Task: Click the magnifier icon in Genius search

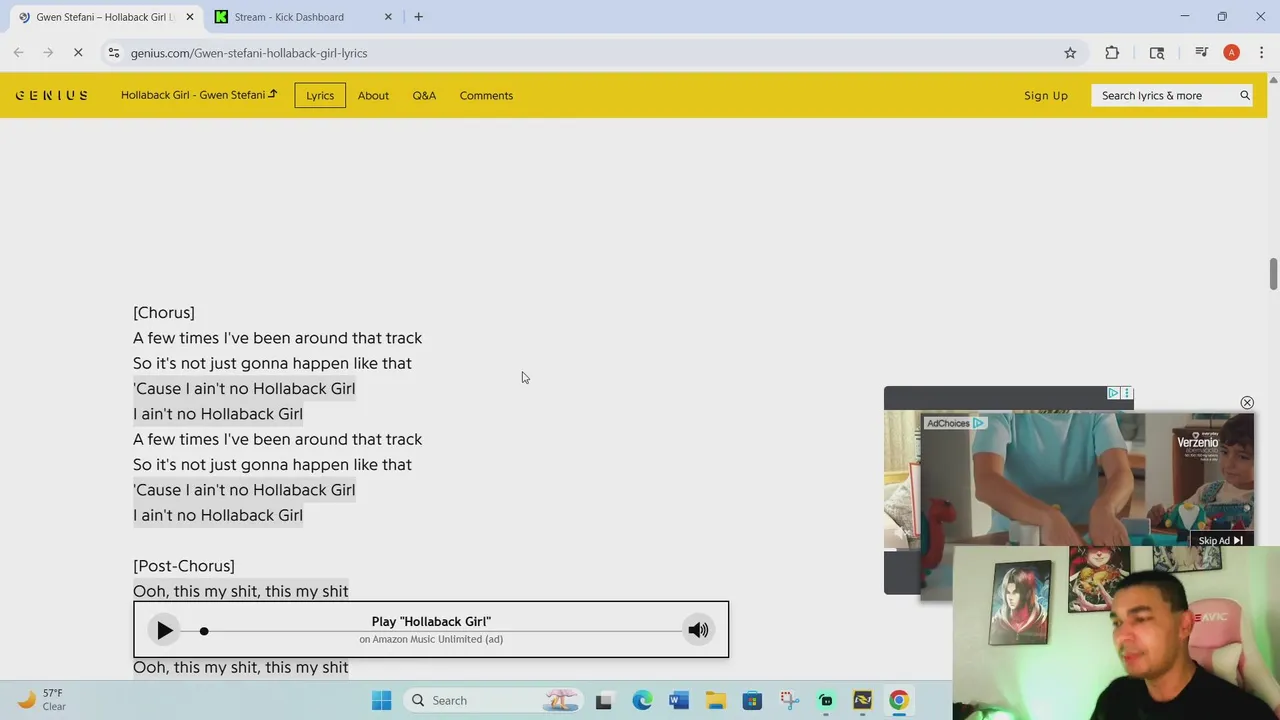Action: click(1245, 95)
